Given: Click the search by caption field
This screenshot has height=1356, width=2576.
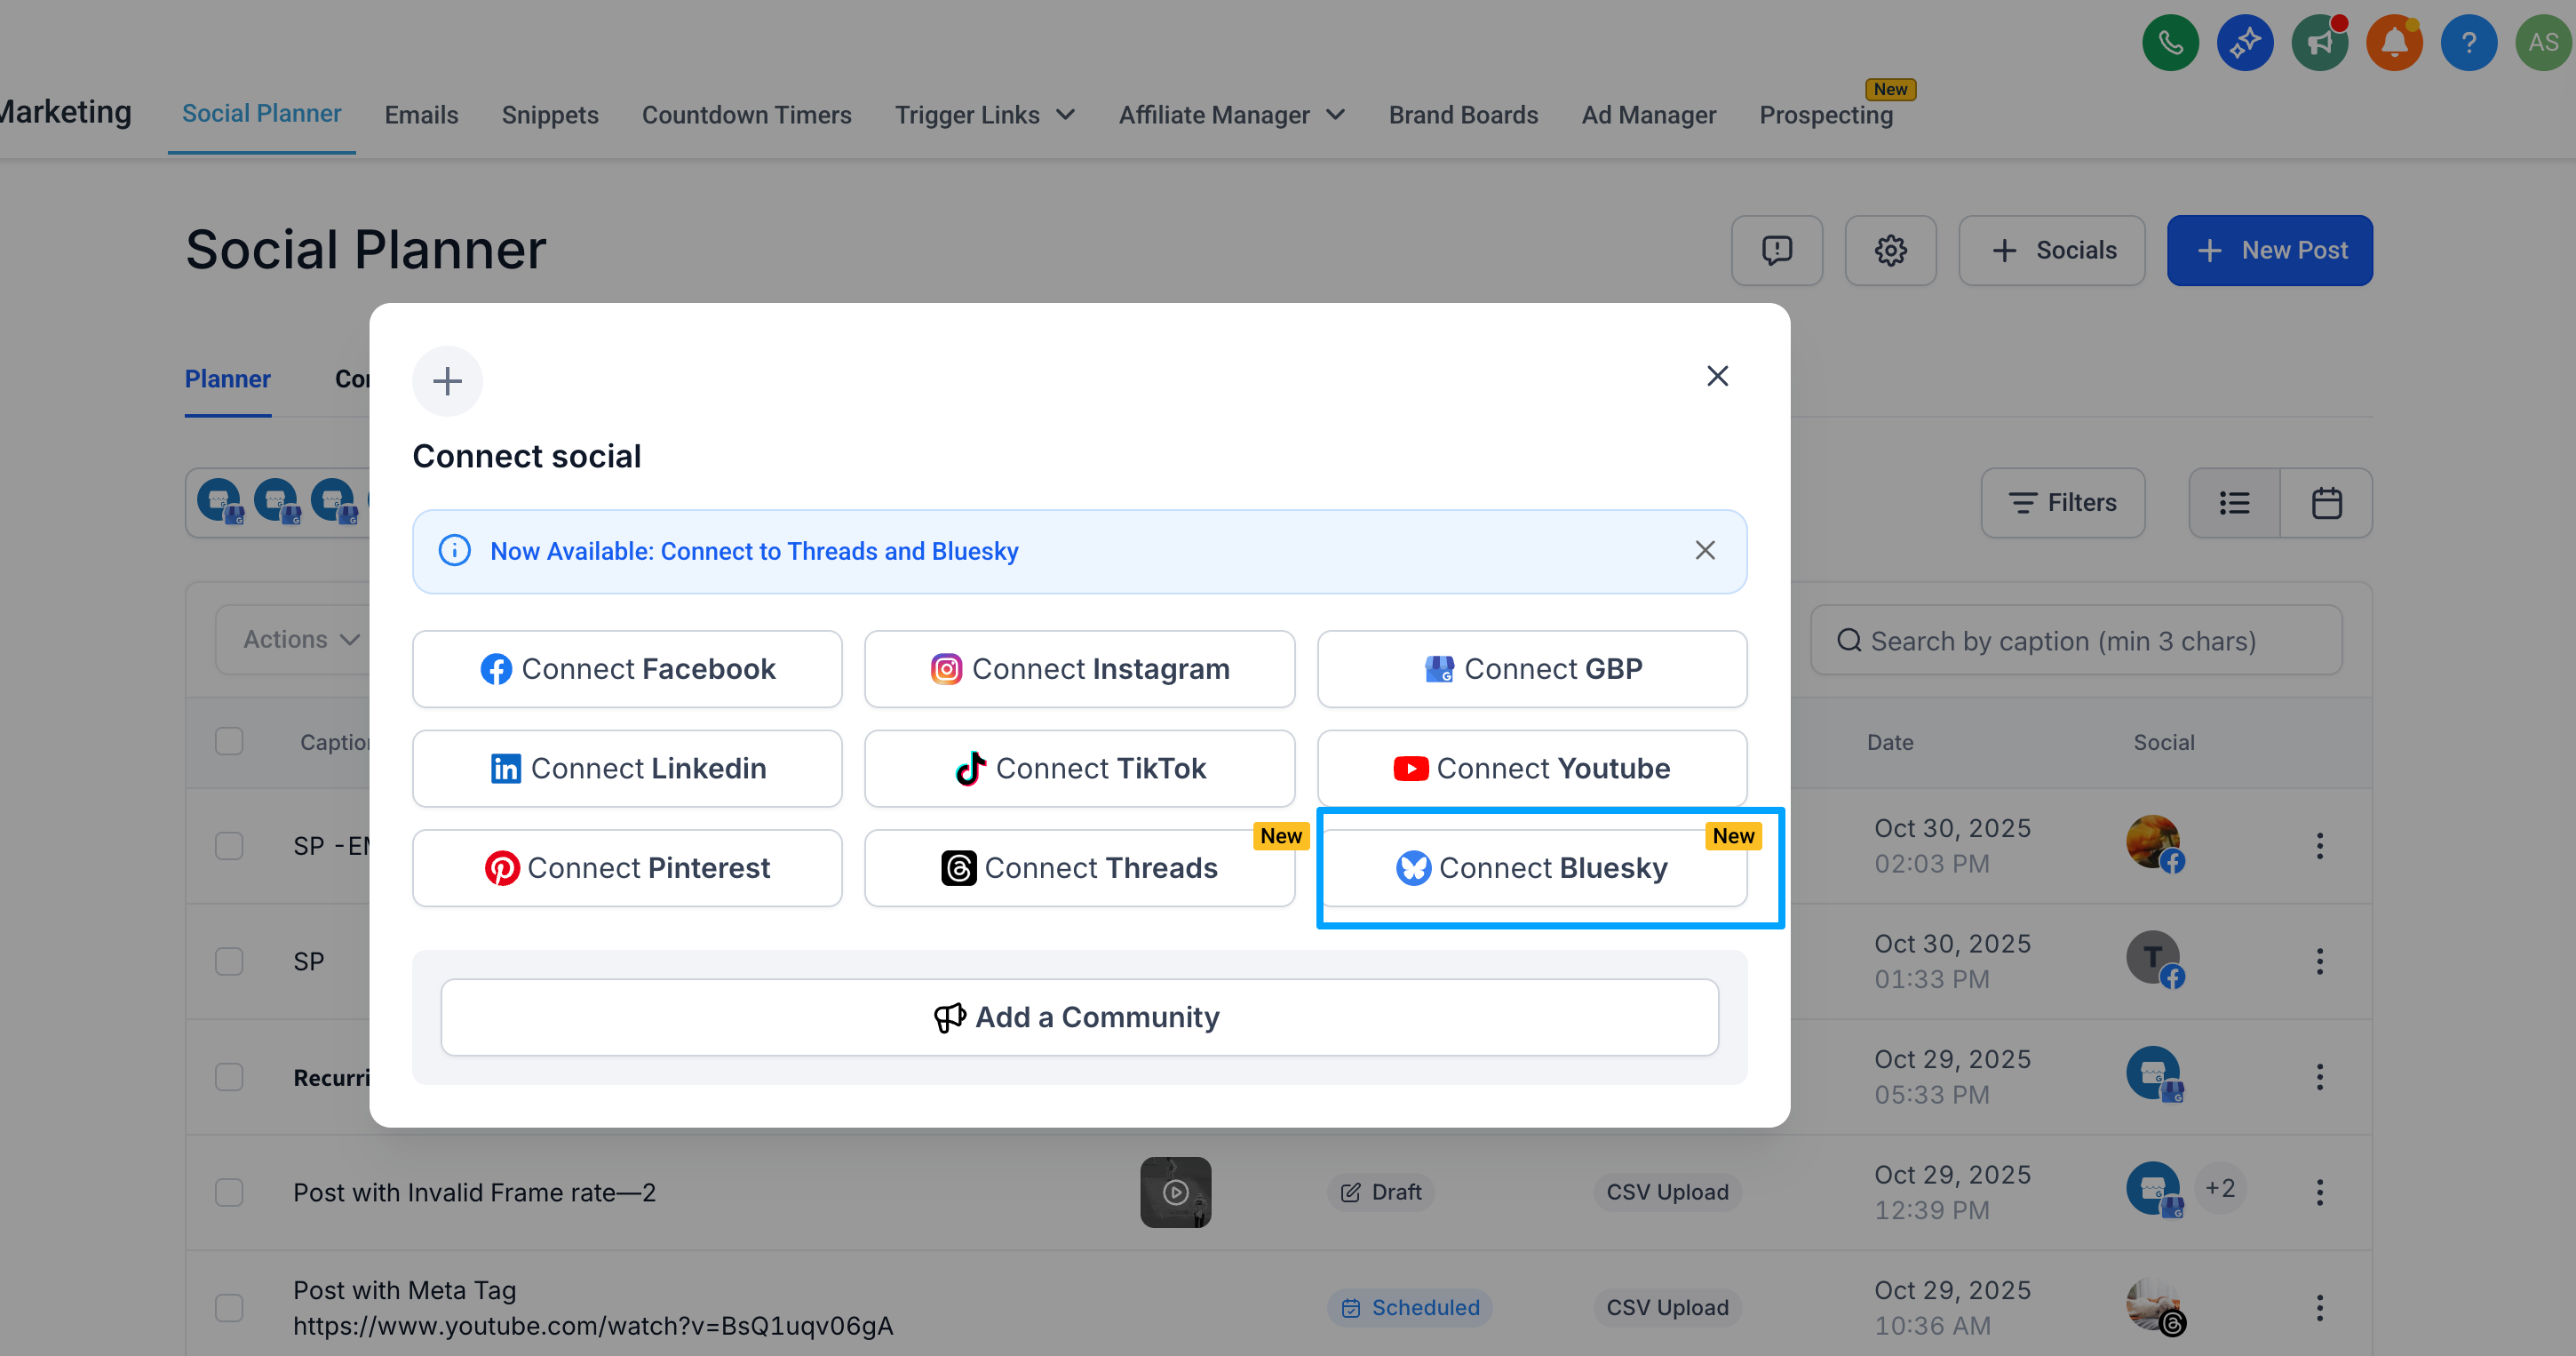Looking at the screenshot, I should click(2076, 640).
